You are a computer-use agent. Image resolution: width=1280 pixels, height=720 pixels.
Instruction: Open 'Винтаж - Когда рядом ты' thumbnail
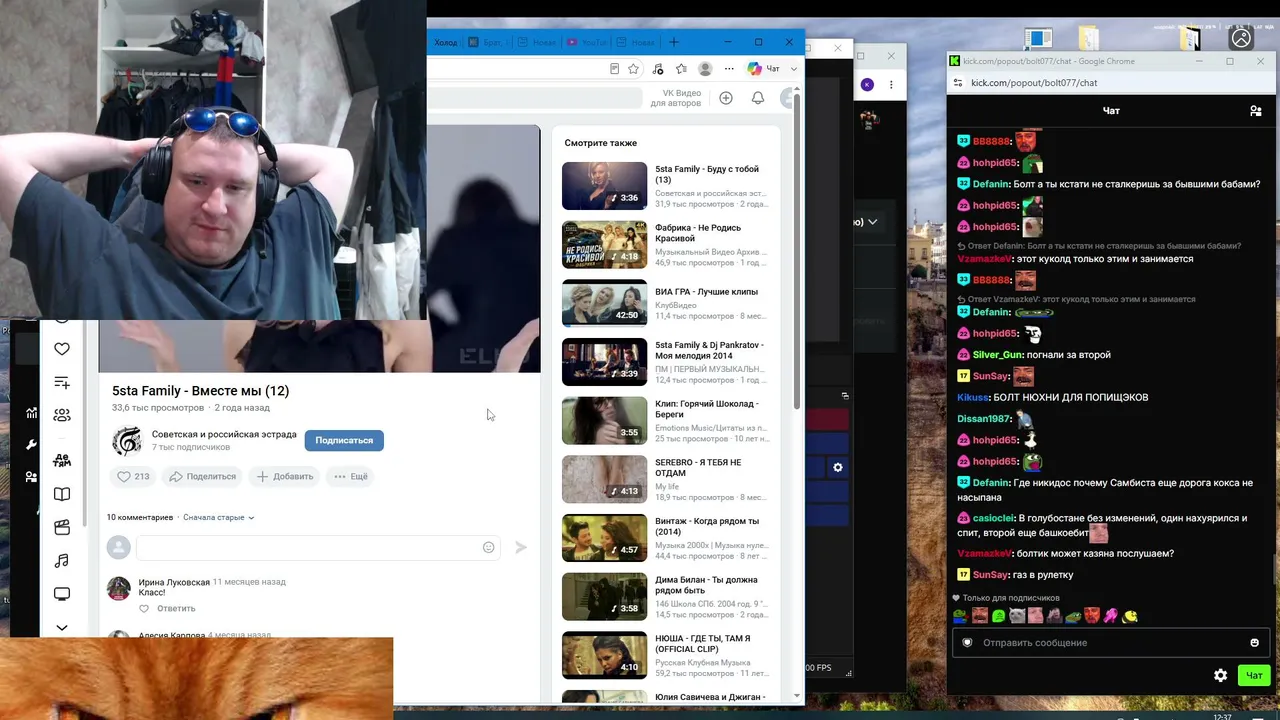pos(604,538)
